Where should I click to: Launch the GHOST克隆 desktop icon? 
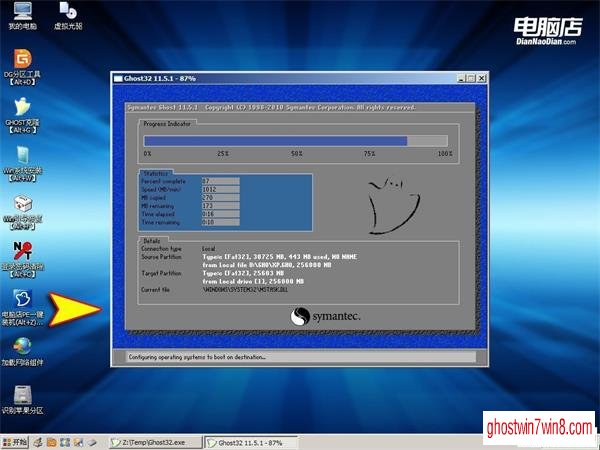(x=22, y=115)
